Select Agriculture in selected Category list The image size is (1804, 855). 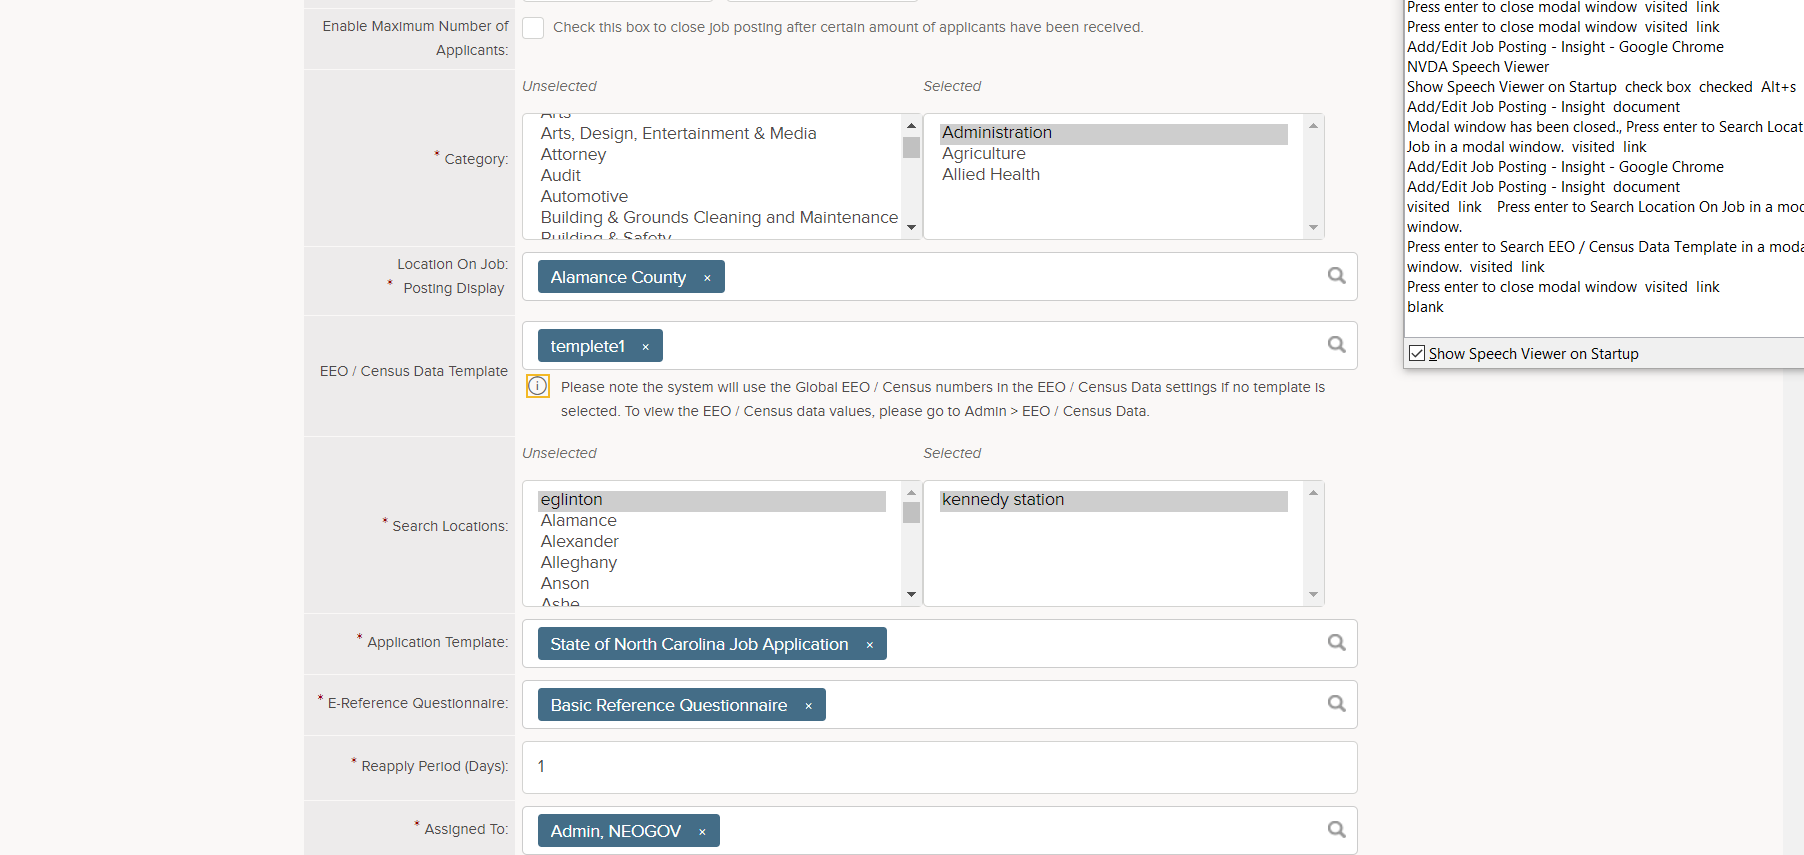[x=983, y=153]
